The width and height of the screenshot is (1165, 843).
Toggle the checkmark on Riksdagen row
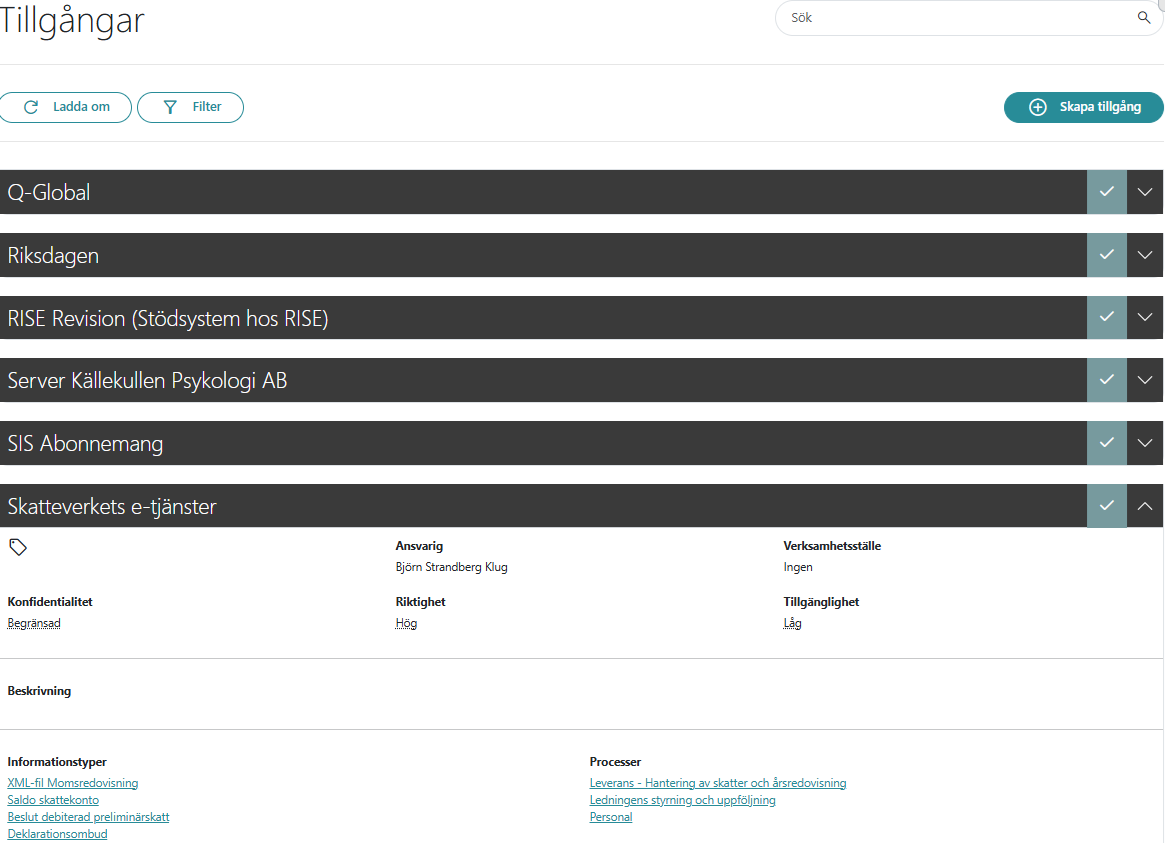1106,255
